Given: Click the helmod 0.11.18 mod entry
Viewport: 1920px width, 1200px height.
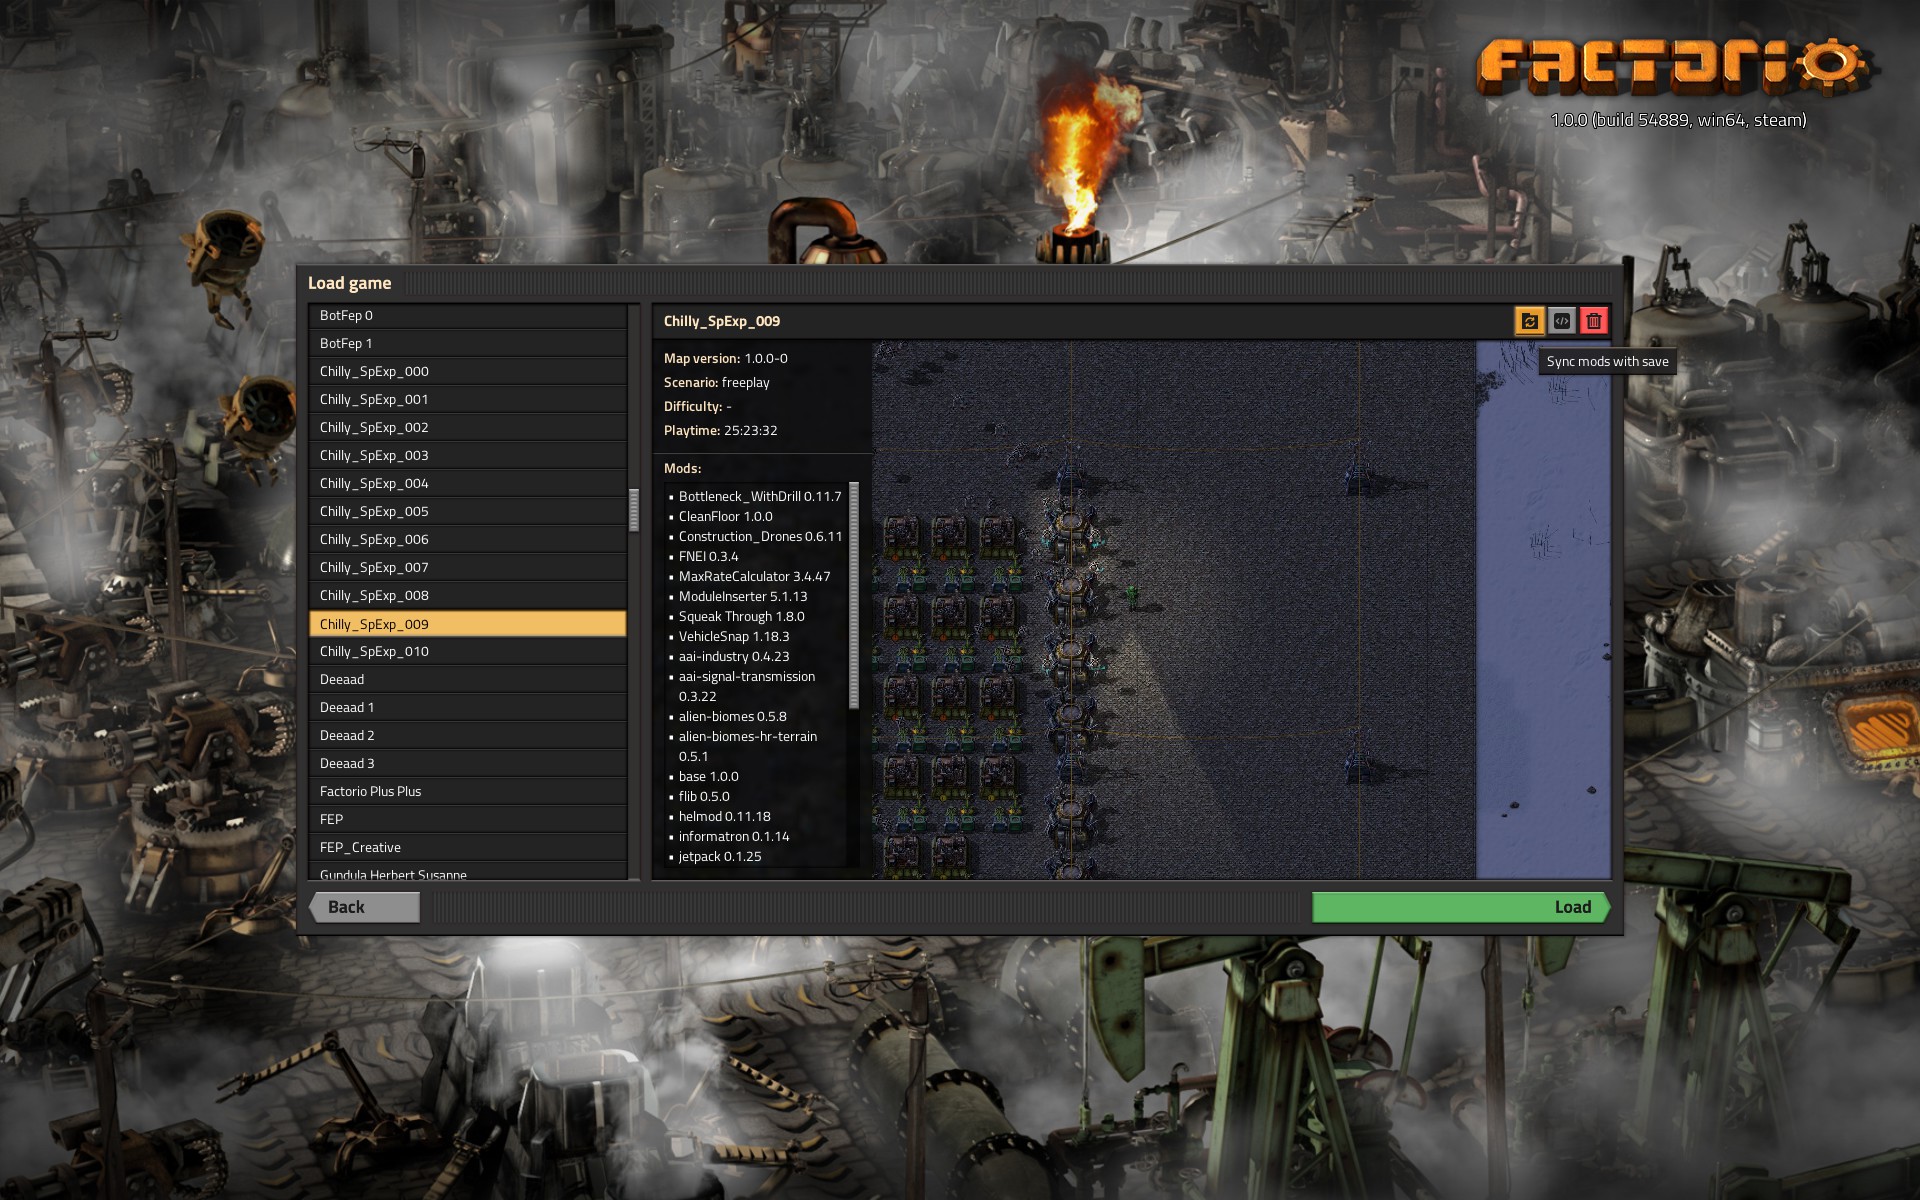Looking at the screenshot, I should click(724, 816).
